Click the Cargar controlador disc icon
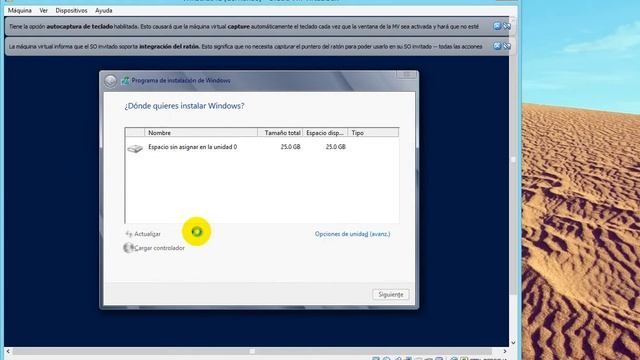 [129, 247]
